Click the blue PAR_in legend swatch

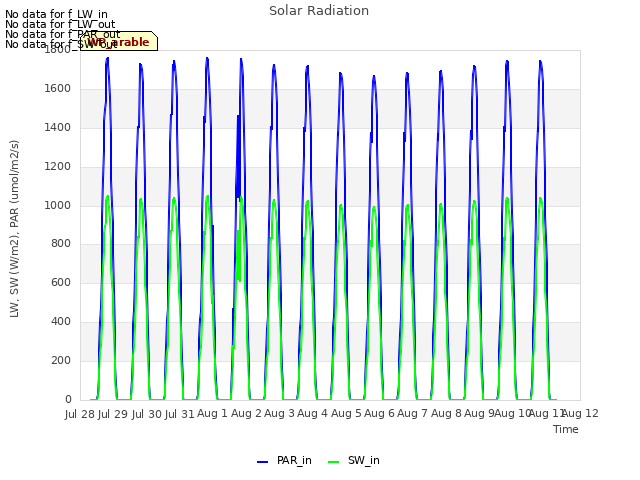click(x=262, y=462)
